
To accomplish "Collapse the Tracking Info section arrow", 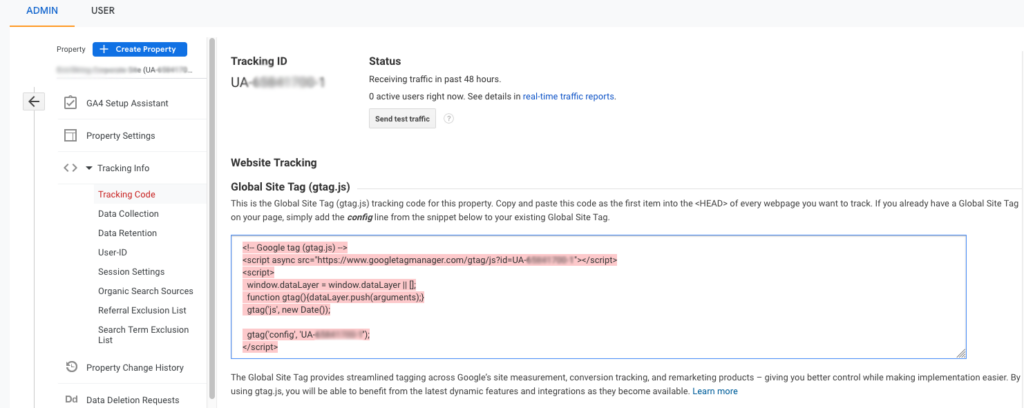I will tap(89, 168).
